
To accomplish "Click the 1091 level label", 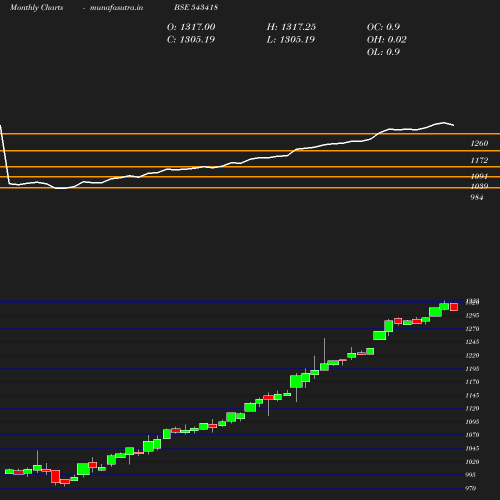I will 479,176.
